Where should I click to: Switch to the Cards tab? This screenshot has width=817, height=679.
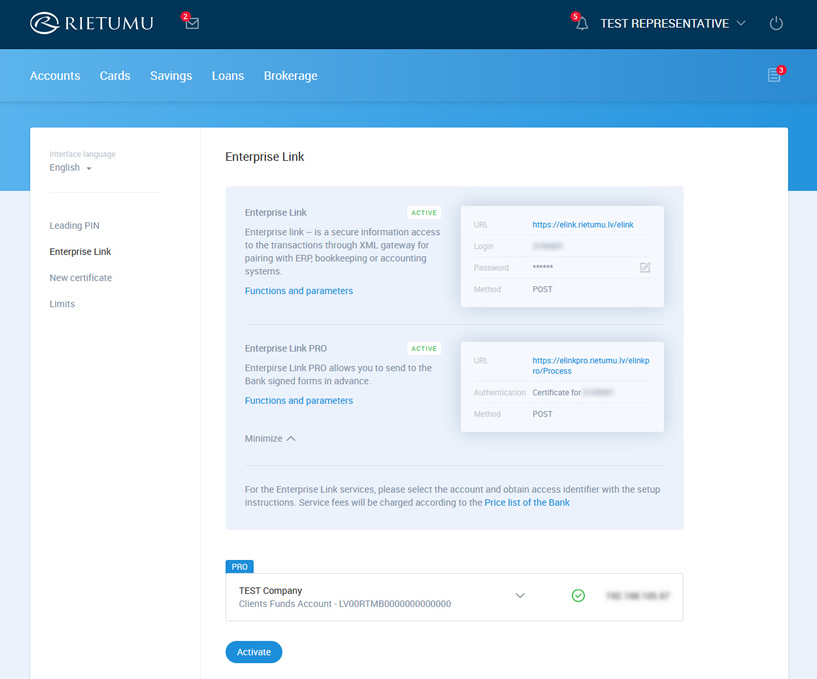tap(114, 75)
